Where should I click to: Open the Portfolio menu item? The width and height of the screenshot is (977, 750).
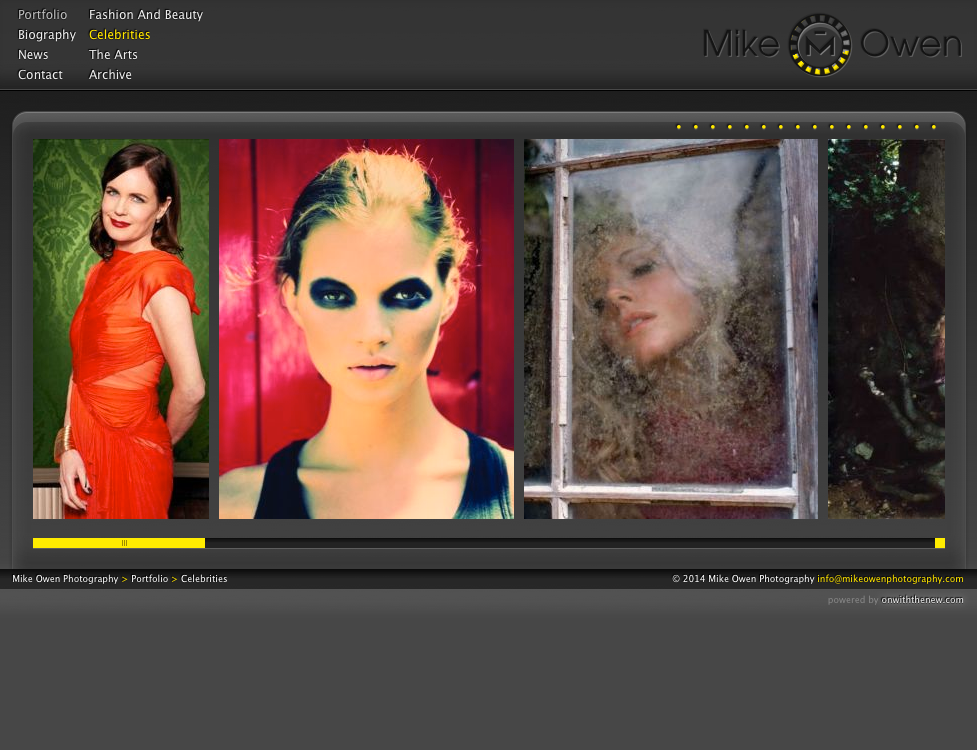click(x=42, y=14)
